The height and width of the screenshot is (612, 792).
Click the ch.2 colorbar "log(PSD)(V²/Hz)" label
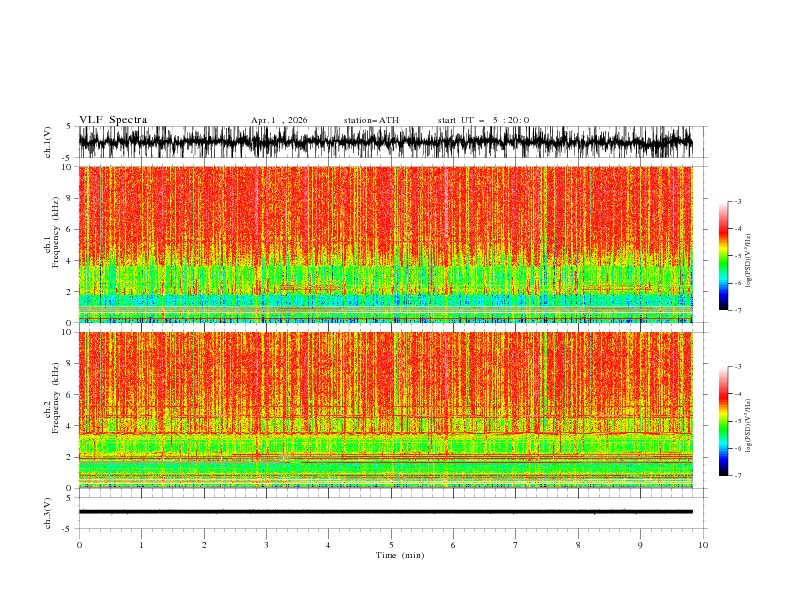click(x=749, y=426)
